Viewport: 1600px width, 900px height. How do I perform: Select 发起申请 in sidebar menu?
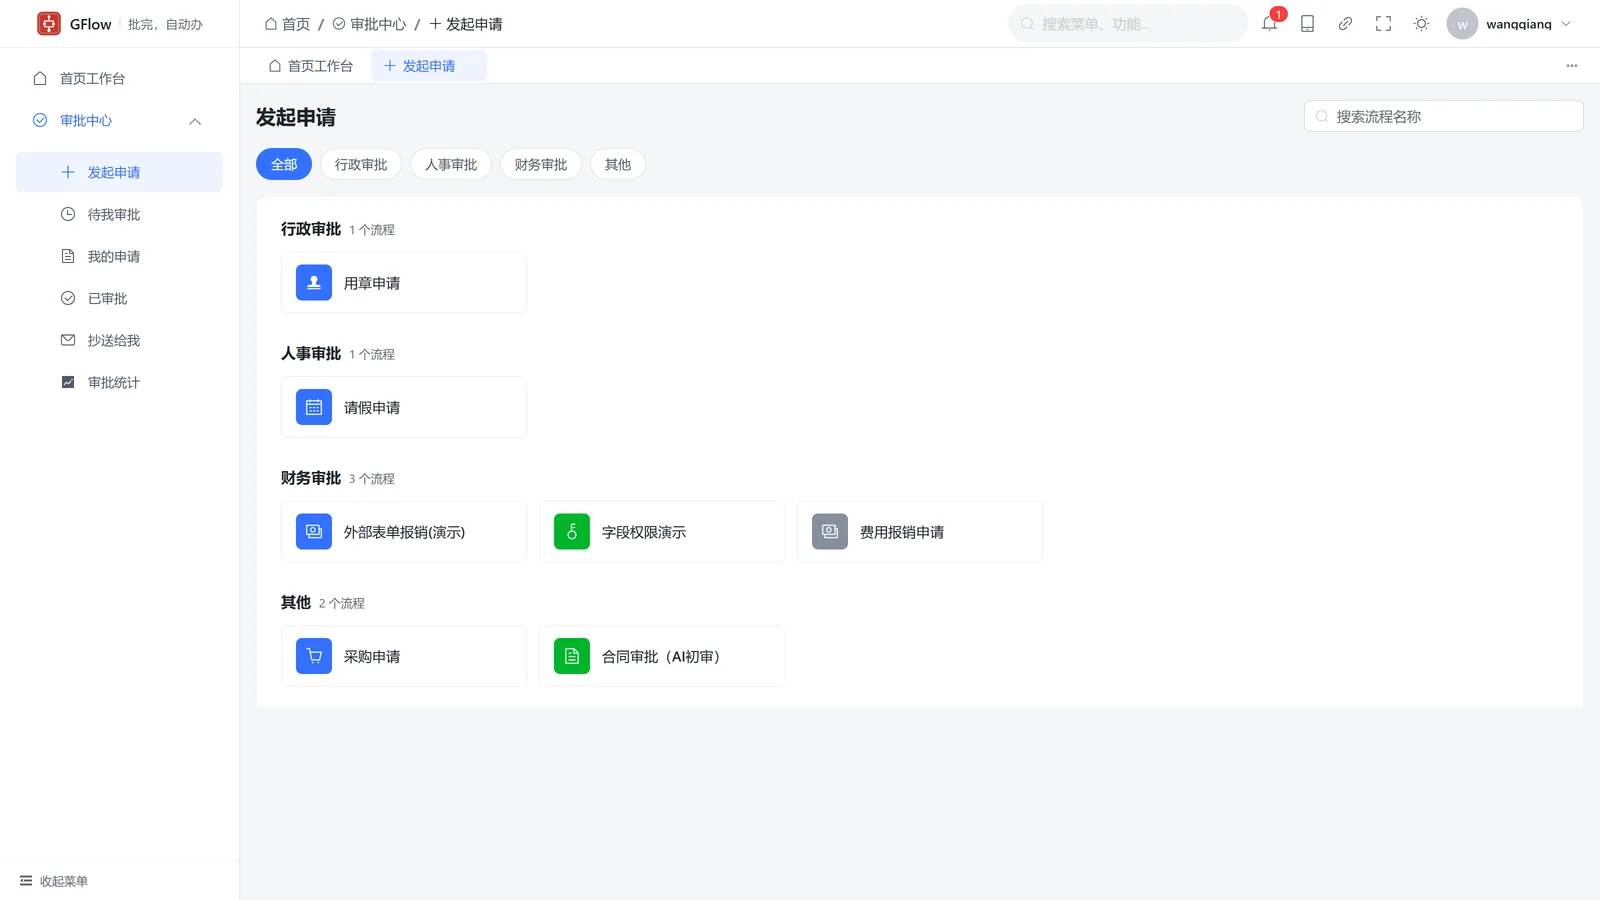119,172
